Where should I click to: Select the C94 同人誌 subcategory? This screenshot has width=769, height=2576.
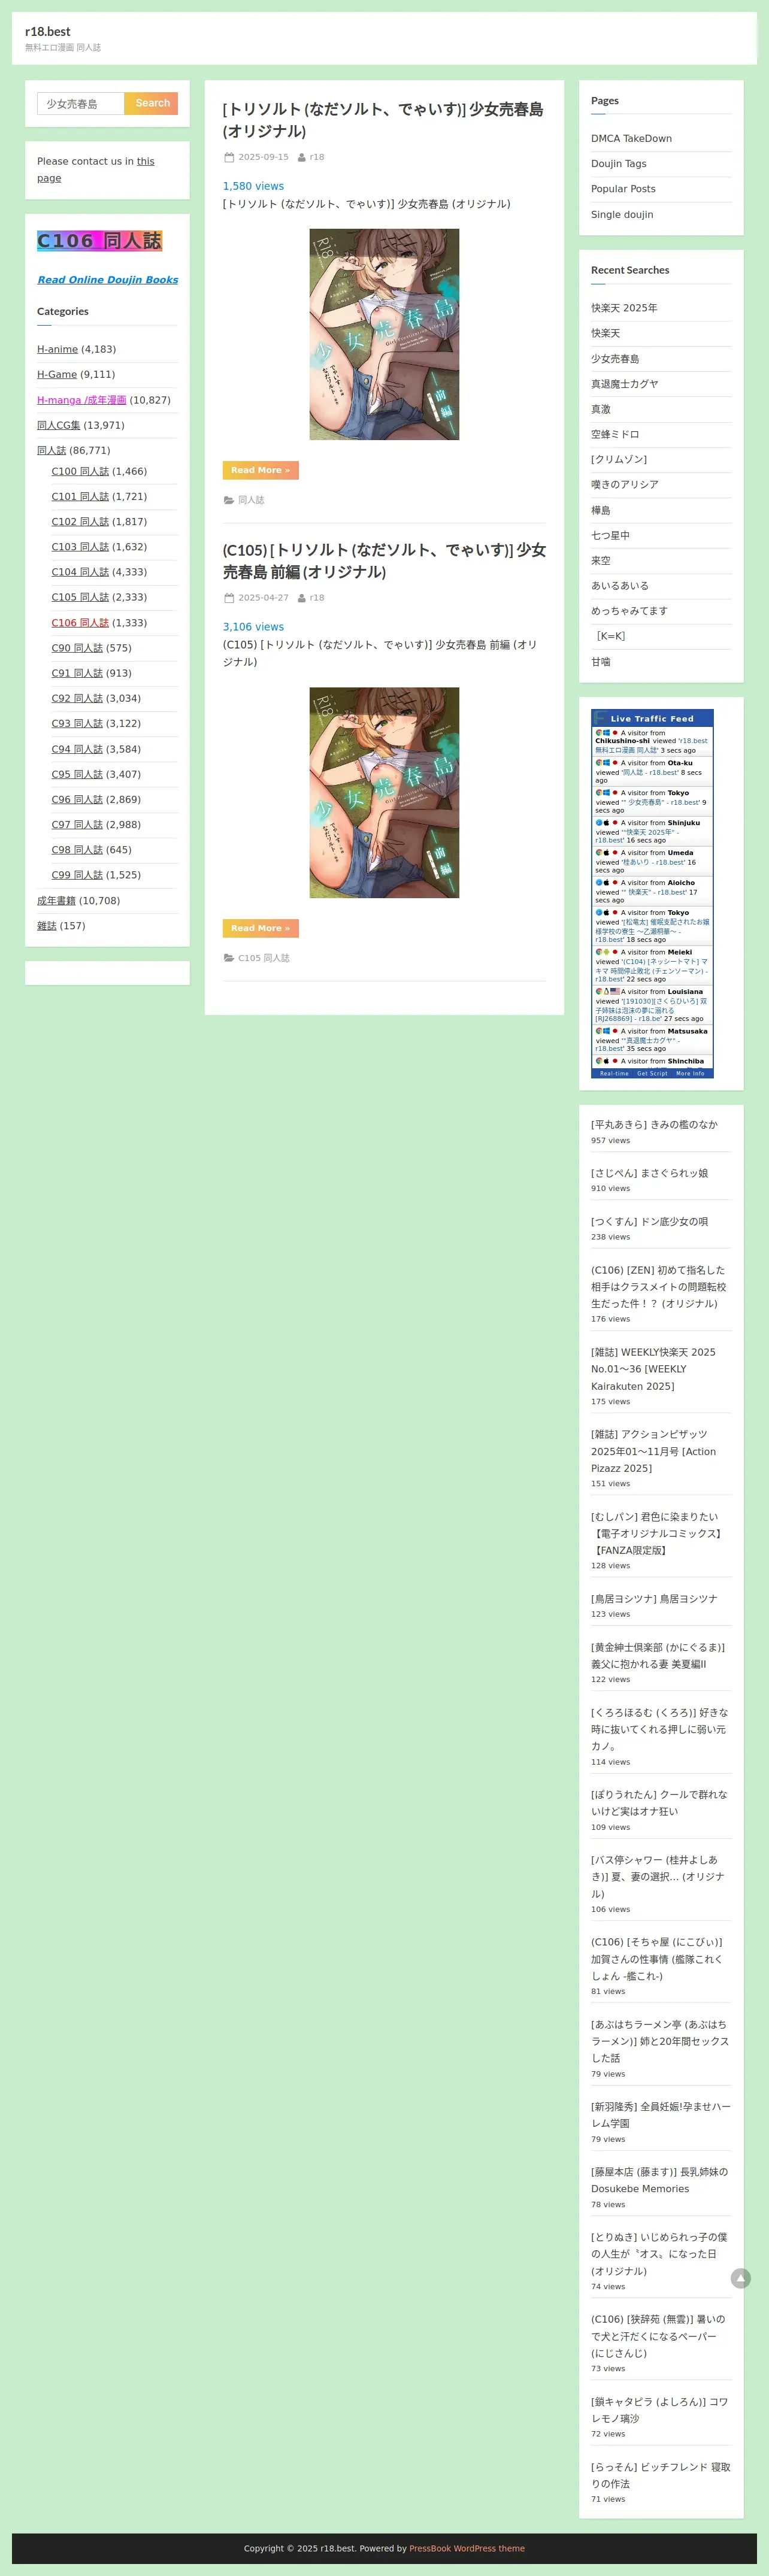click(x=77, y=749)
